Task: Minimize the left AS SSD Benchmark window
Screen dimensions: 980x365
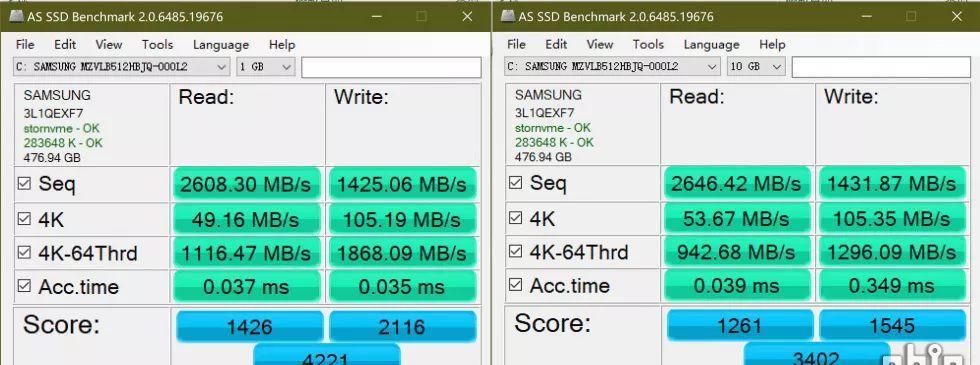Action: [x=376, y=17]
